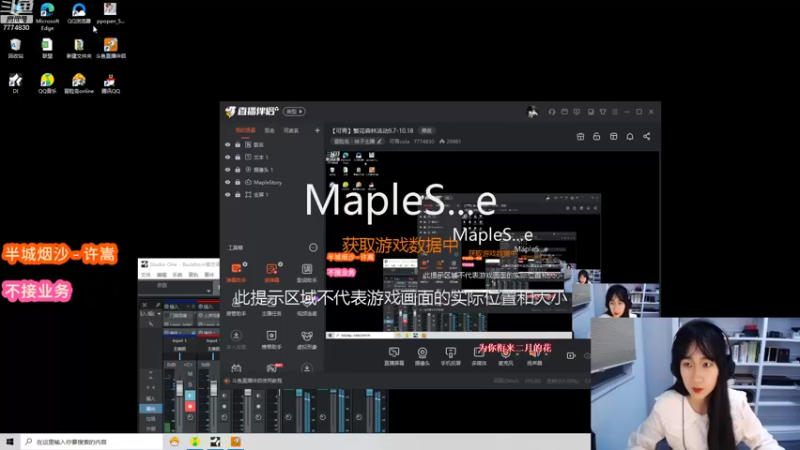800x450 pixels.
Task: Select the 全屏 1 layer row
Action: [x=273, y=194]
